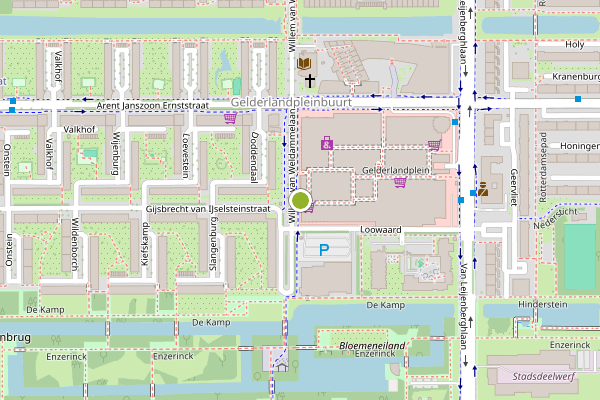This screenshot has width=600, height=400.
Task: Select shopping cart icon on Arent Janszoon Ernststraat
Action: click(230, 118)
